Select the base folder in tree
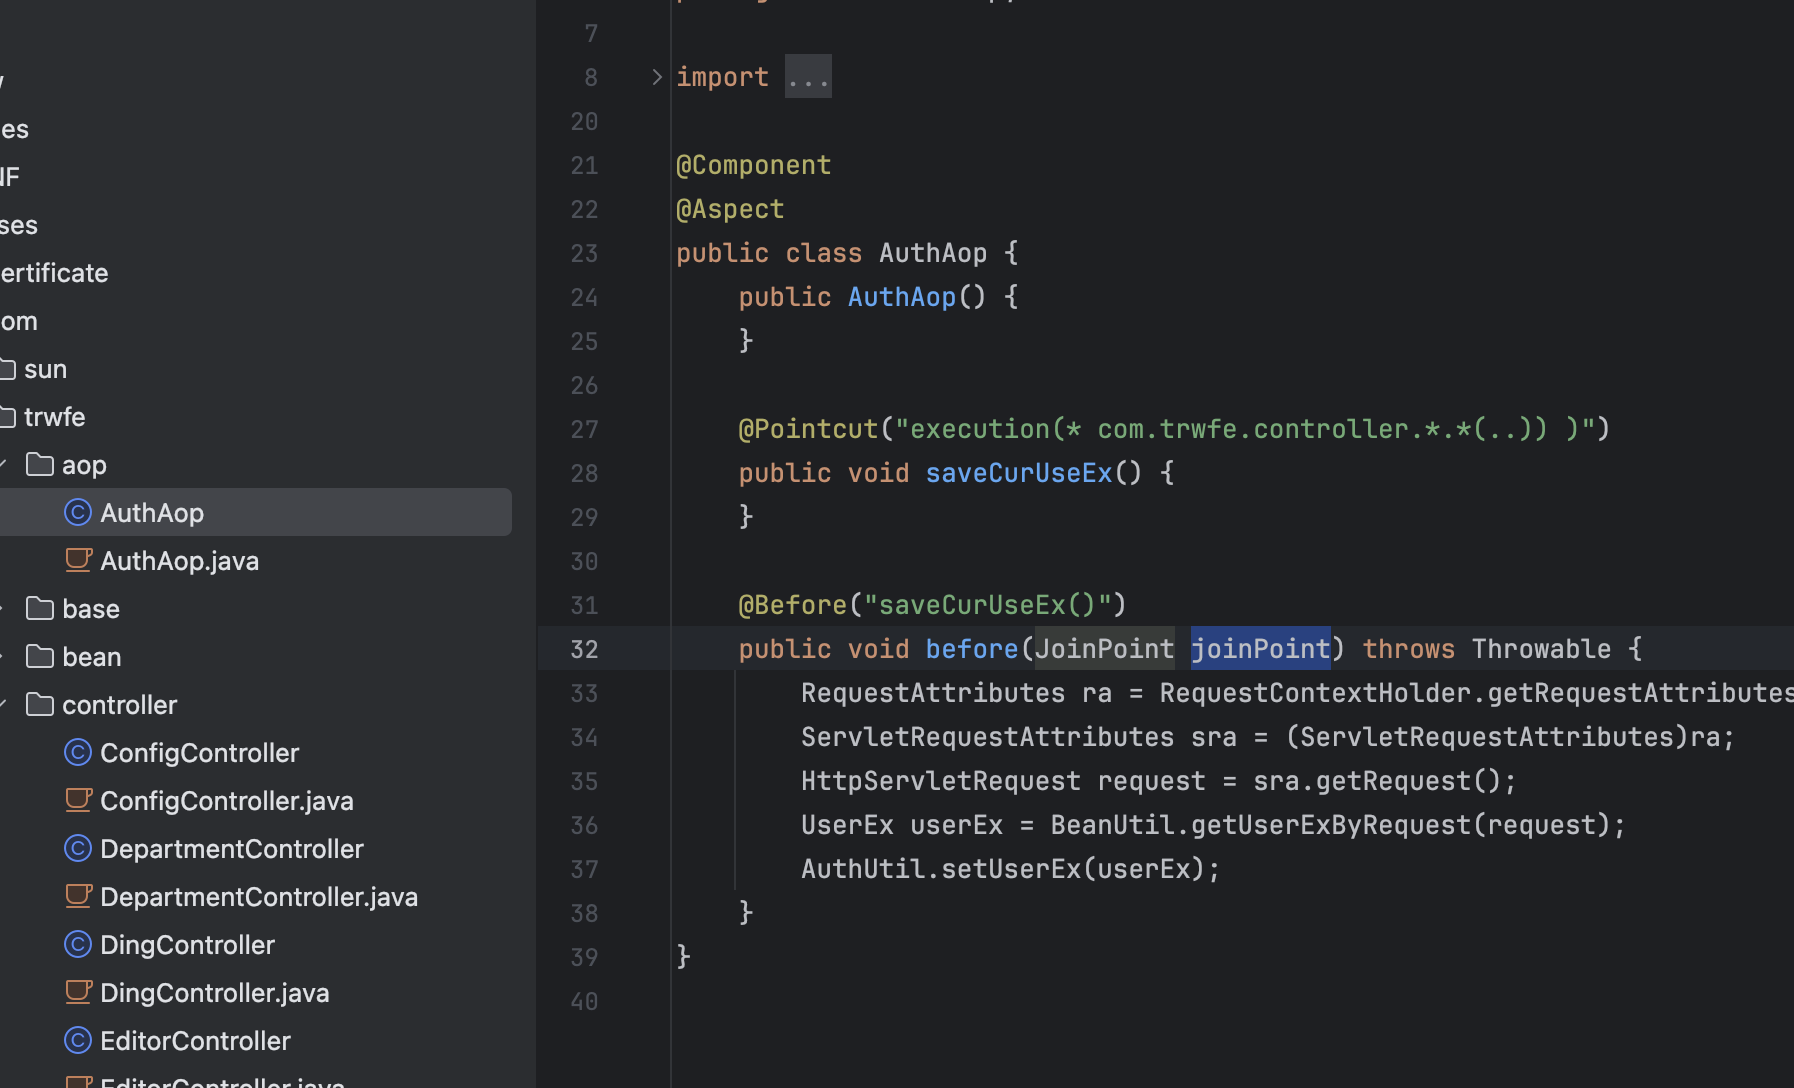The image size is (1794, 1088). 90,609
